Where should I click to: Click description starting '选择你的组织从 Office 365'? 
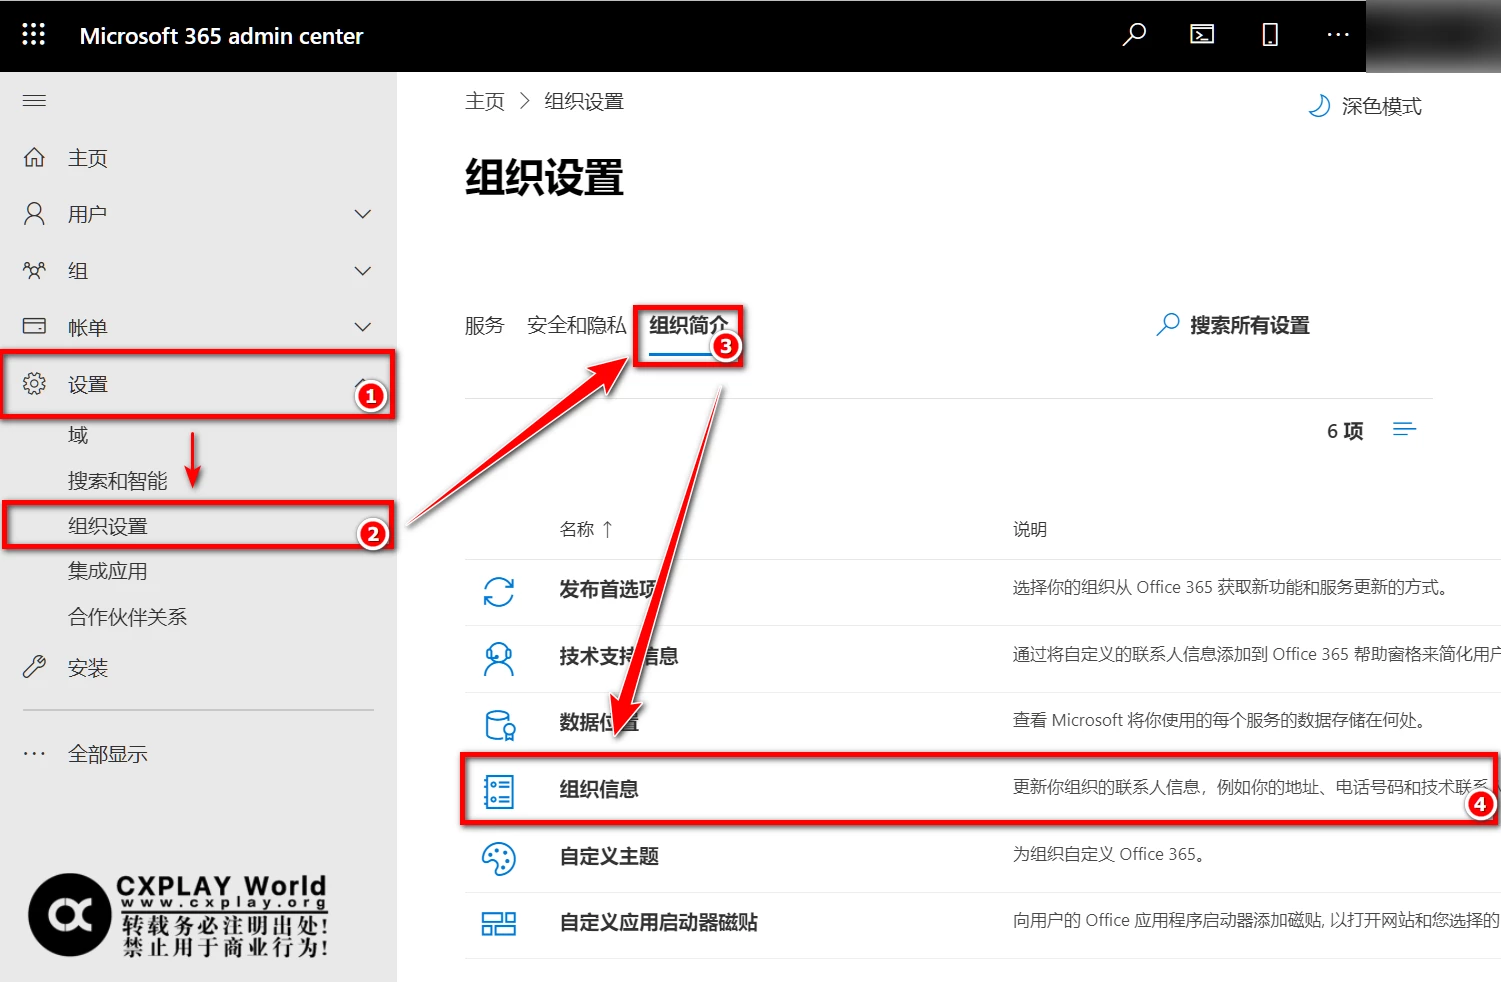point(1232,587)
